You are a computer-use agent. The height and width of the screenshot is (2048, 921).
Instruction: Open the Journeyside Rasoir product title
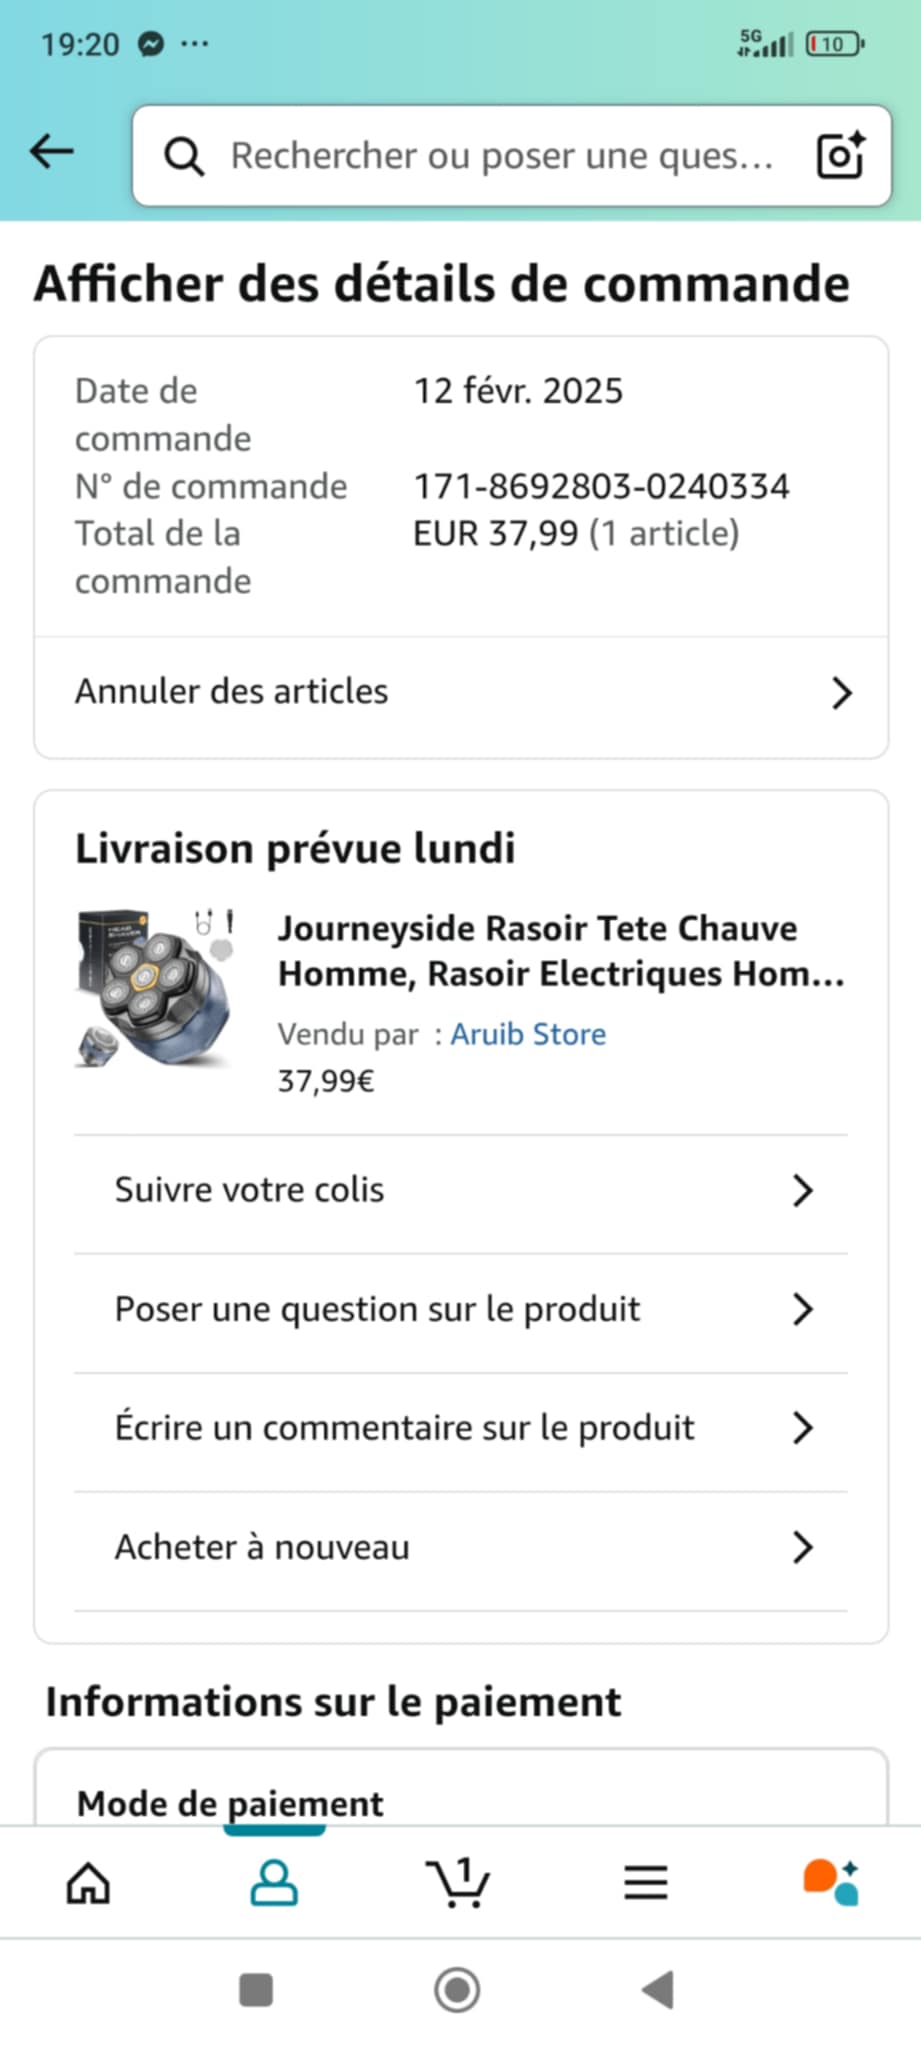[x=560, y=951]
